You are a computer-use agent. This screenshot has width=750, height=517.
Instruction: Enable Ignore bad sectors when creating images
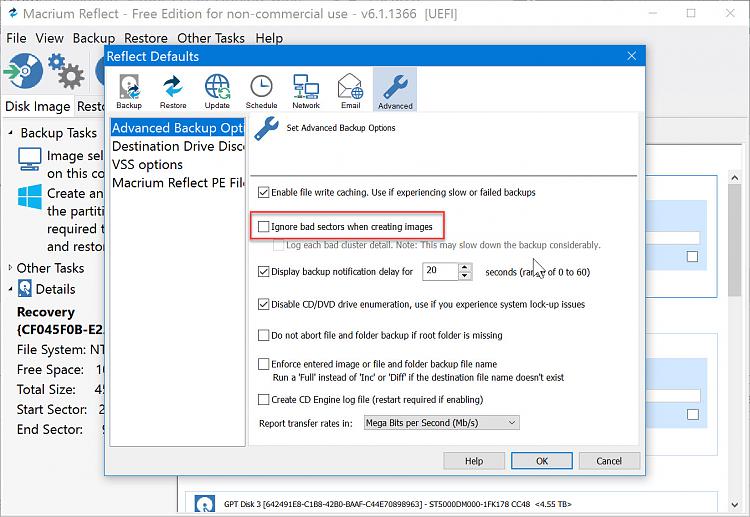coord(263,227)
